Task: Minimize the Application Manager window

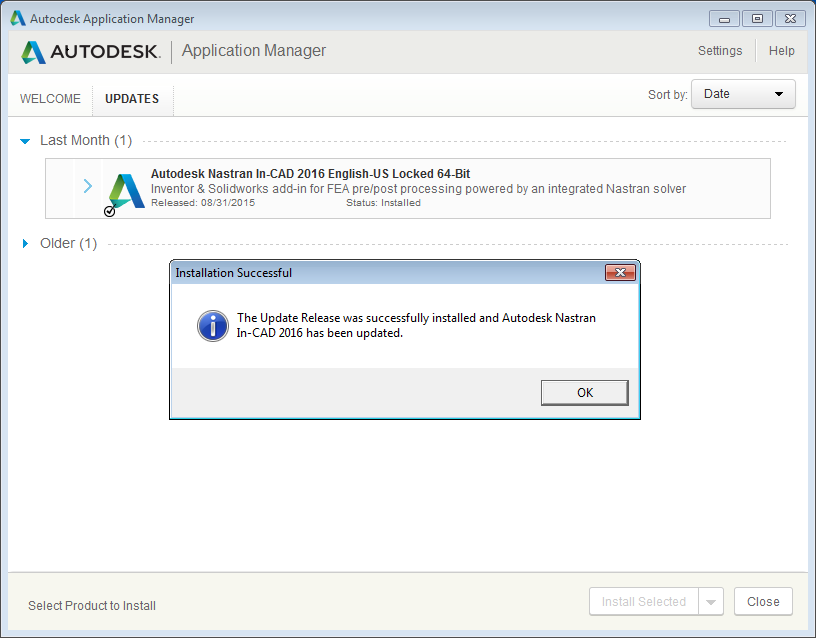Action: 724,19
